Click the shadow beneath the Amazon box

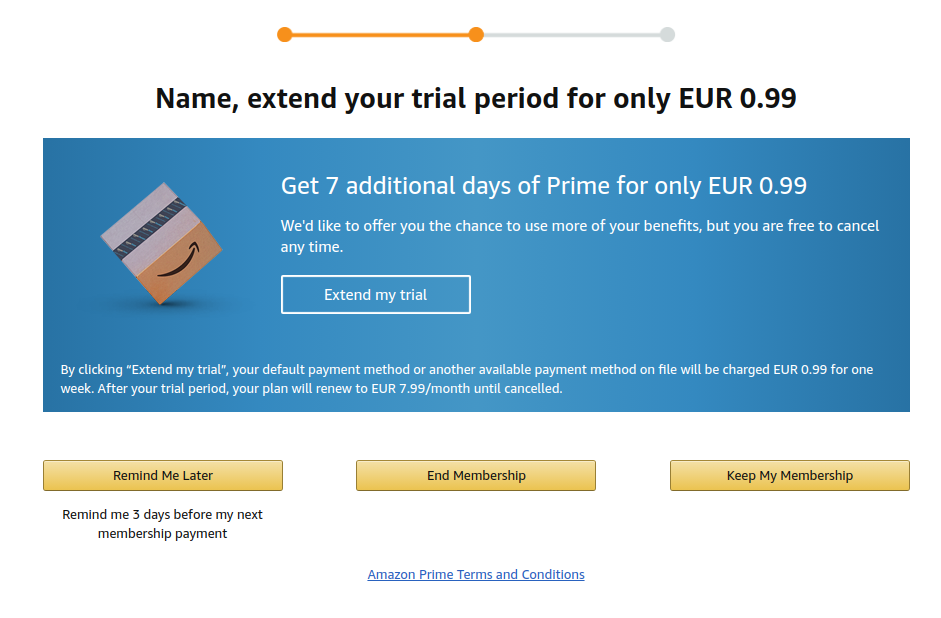163,306
